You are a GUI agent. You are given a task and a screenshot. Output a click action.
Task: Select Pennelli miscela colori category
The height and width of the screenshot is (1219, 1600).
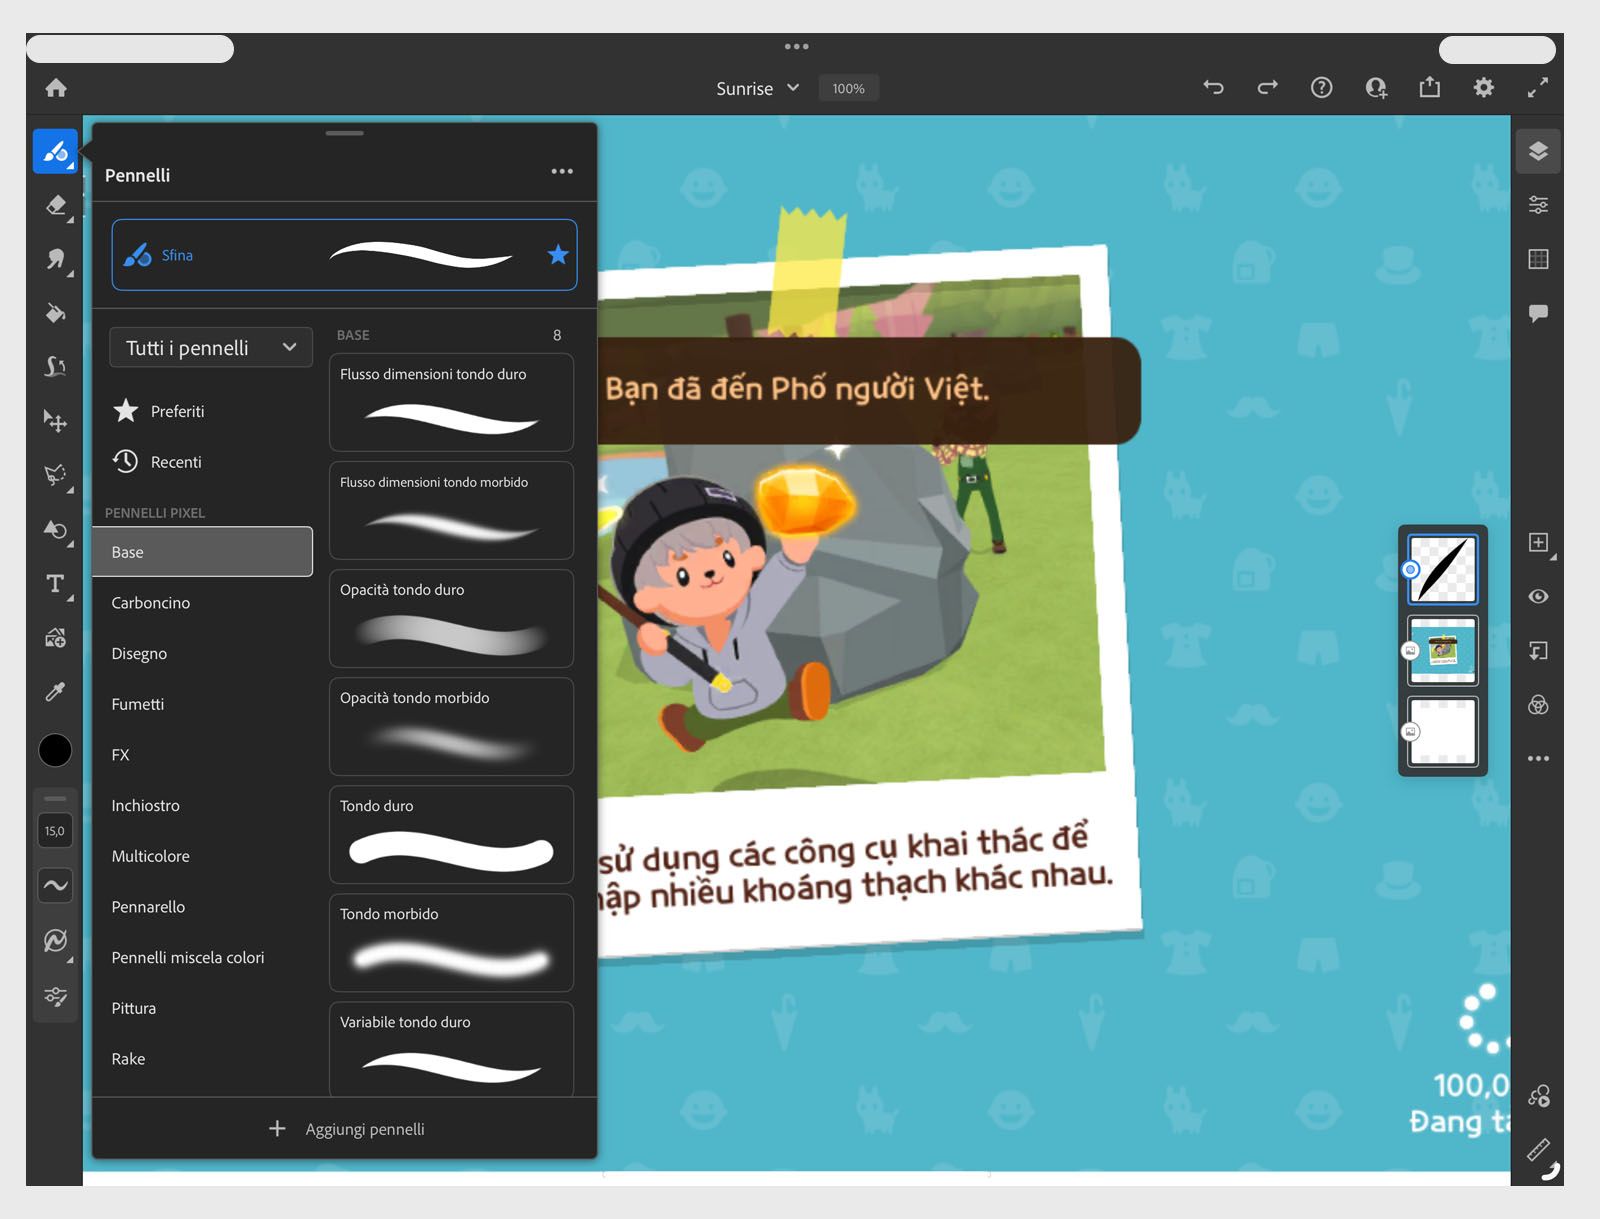(x=202, y=958)
